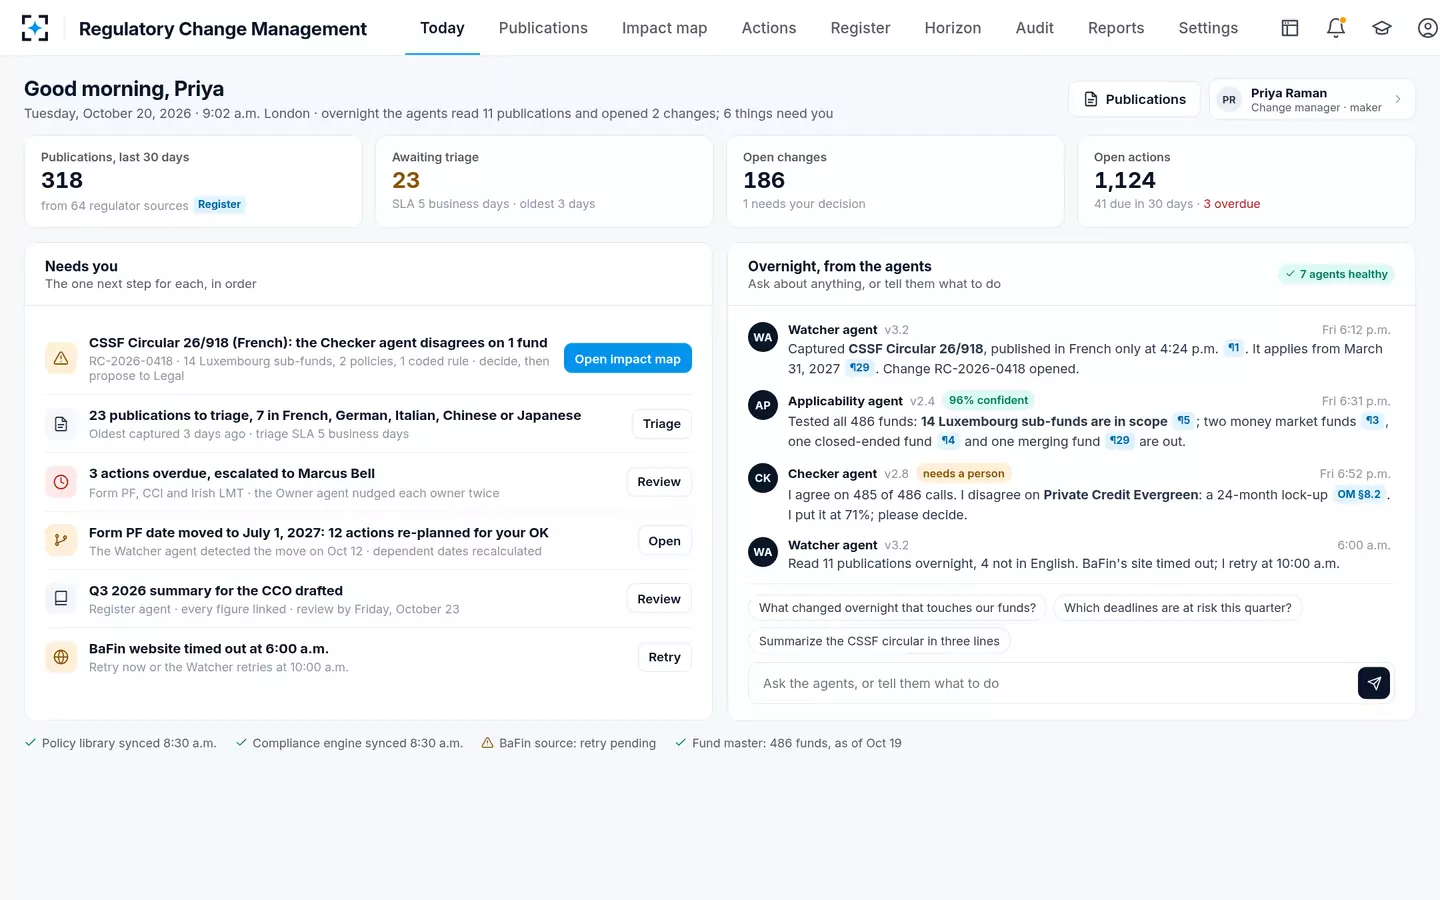The width and height of the screenshot is (1440, 900).
Task: Click the graduation cap help icon
Action: tap(1382, 28)
